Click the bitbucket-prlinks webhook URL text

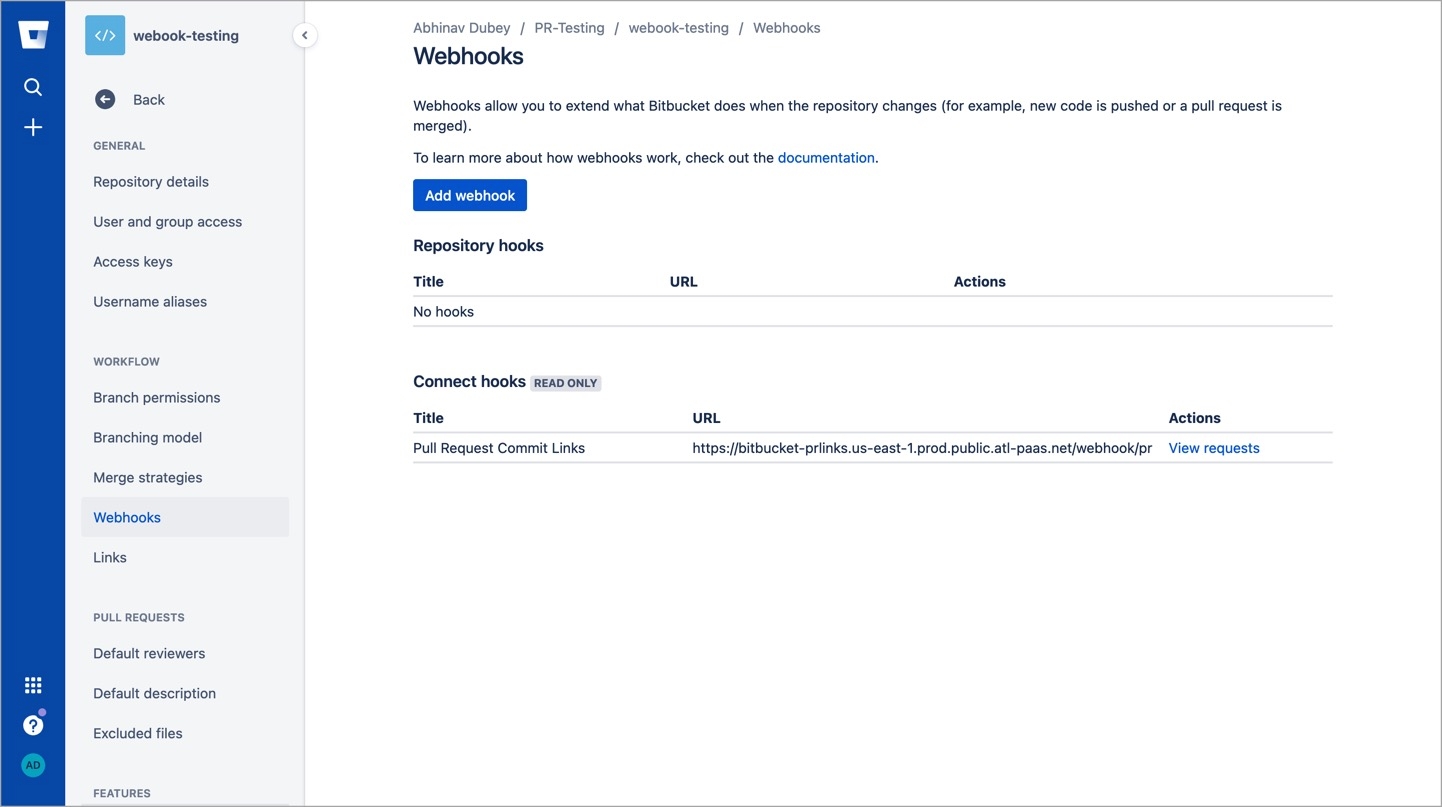point(922,448)
